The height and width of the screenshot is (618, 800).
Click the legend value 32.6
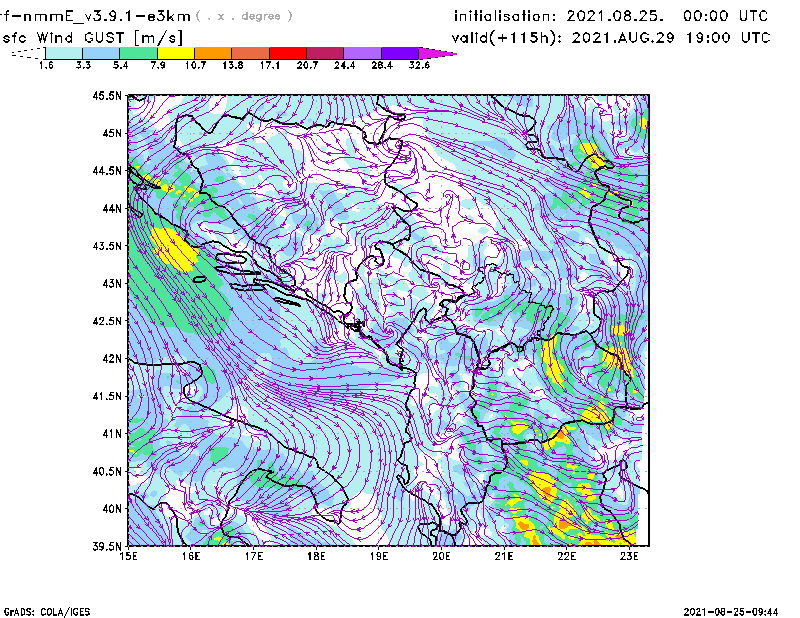[419, 65]
